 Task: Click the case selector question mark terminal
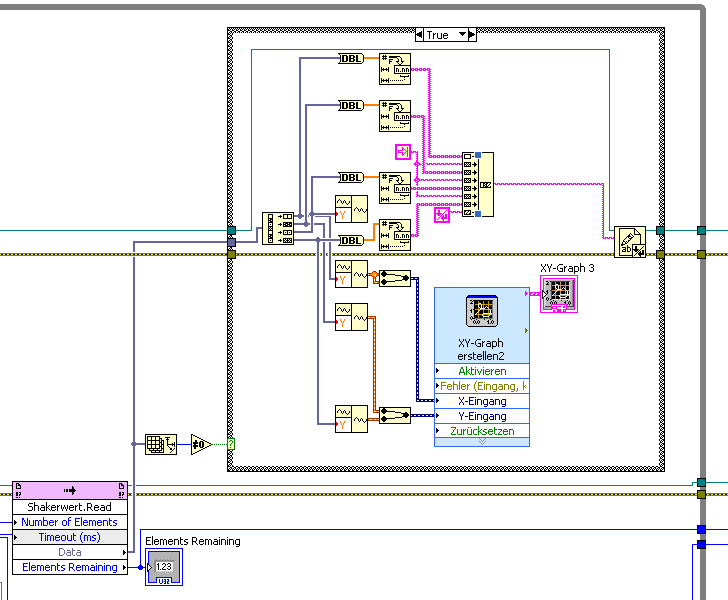231,444
